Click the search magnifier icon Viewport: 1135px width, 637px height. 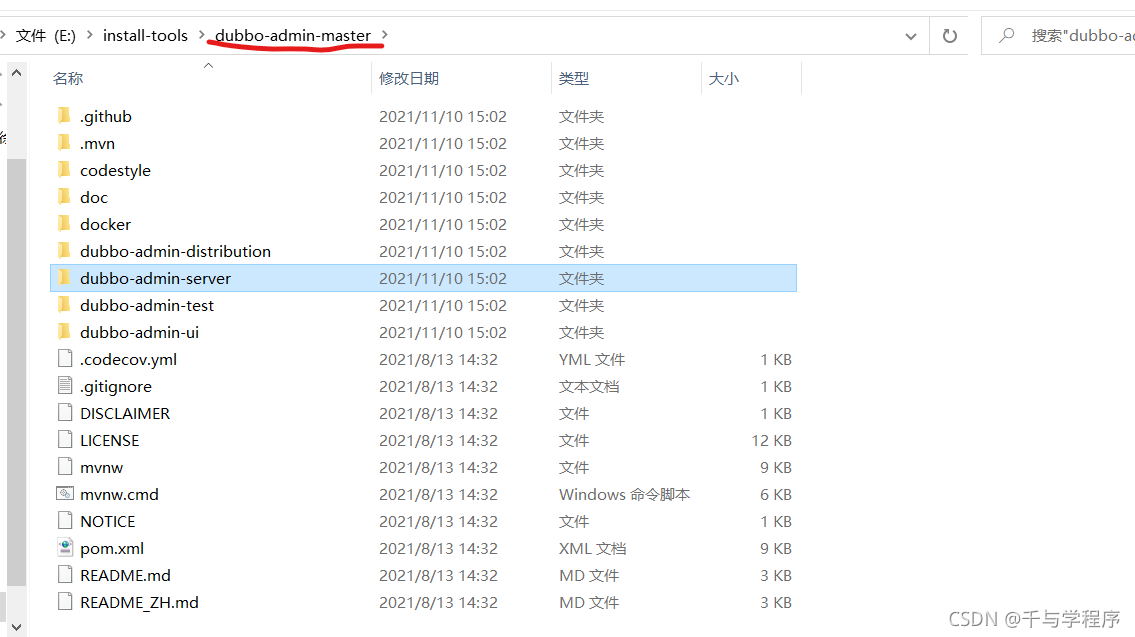tap(1006, 35)
